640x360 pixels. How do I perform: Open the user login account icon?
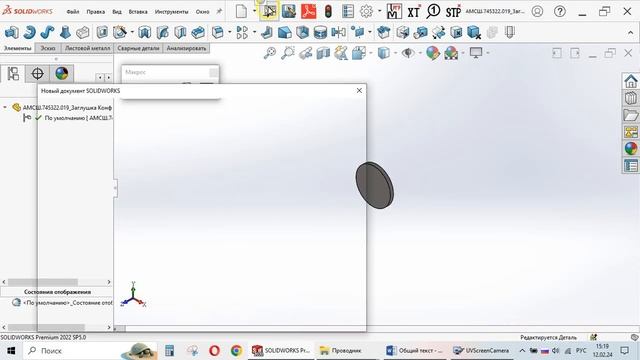point(537,11)
